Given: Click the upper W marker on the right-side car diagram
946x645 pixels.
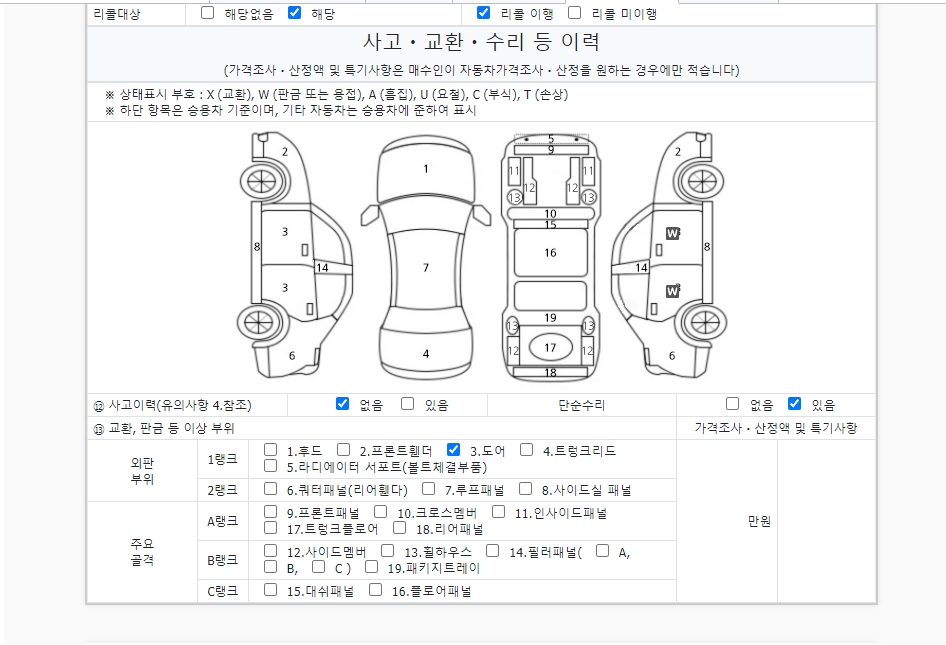Looking at the screenshot, I should click(x=673, y=233).
